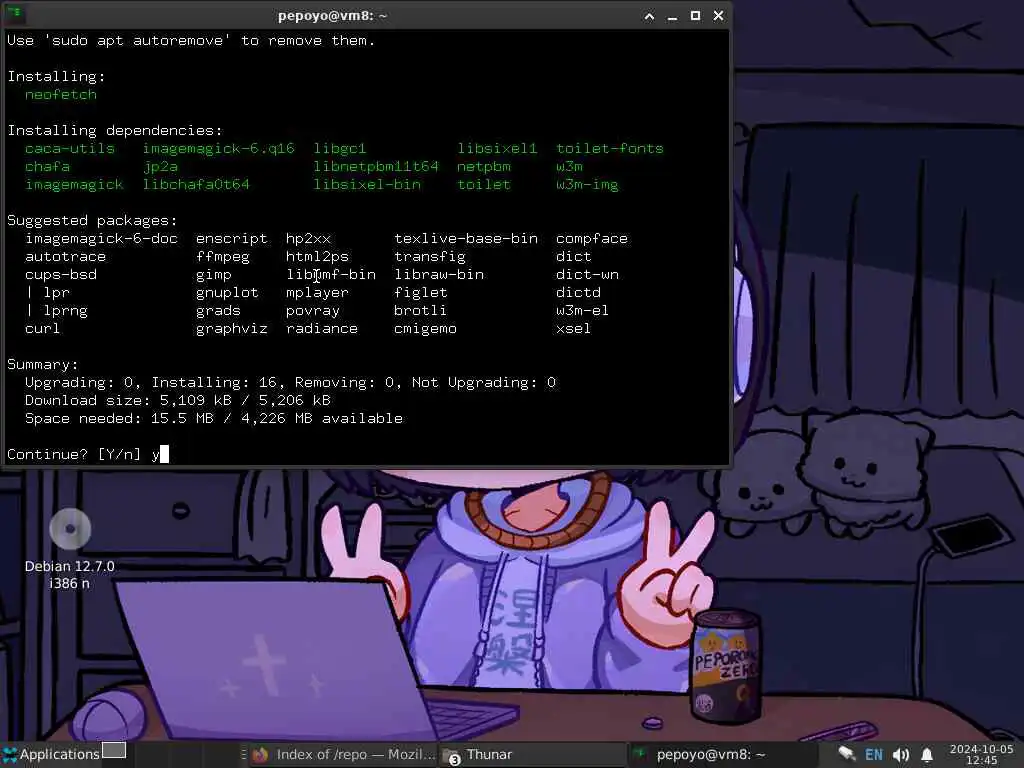Click 'toilet-fonts' in dependencies

pyautogui.click(x=609, y=148)
